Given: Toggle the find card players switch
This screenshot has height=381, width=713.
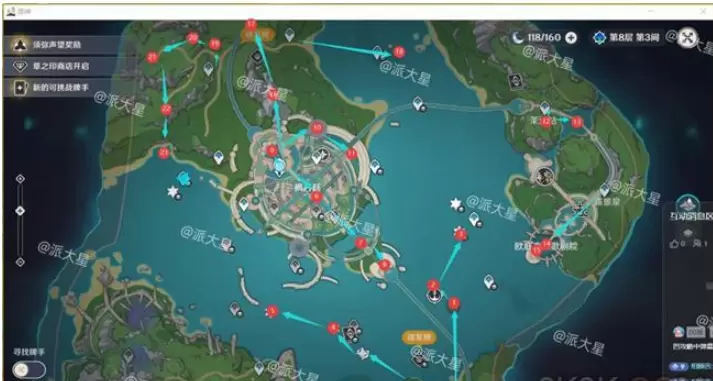Looking at the screenshot, I should [x=29, y=369].
